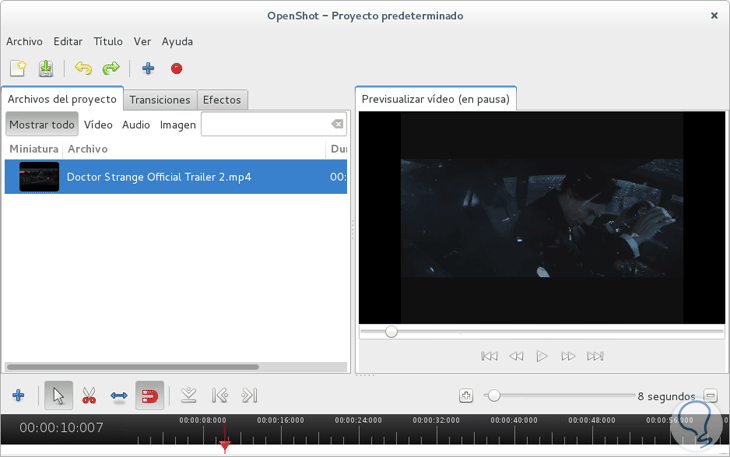This screenshot has width=730, height=457.
Task: Click the timeline zoom slider handle
Action: [x=494, y=396]
